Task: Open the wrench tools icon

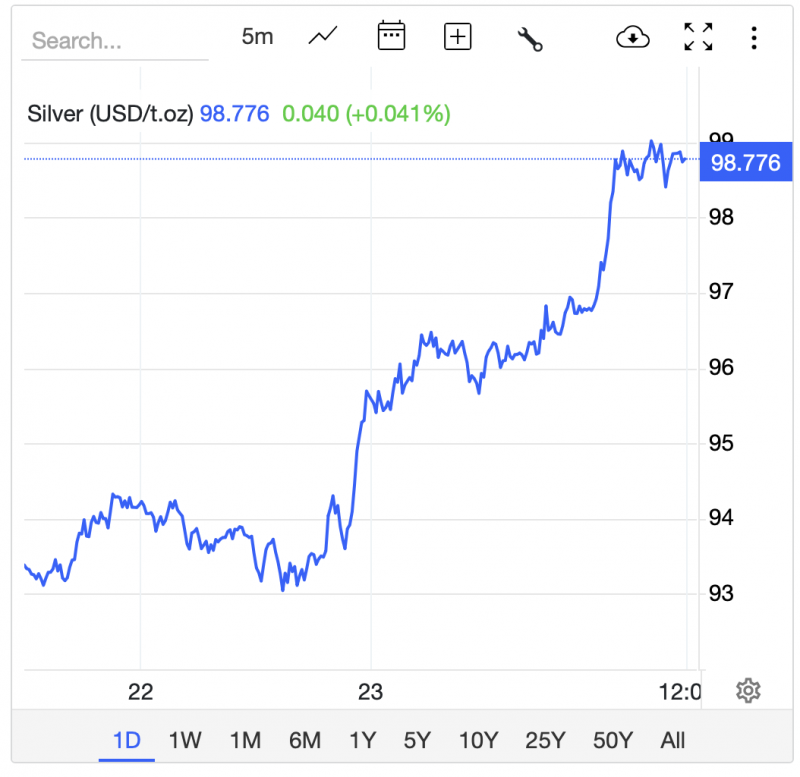Action: point(529,38)
